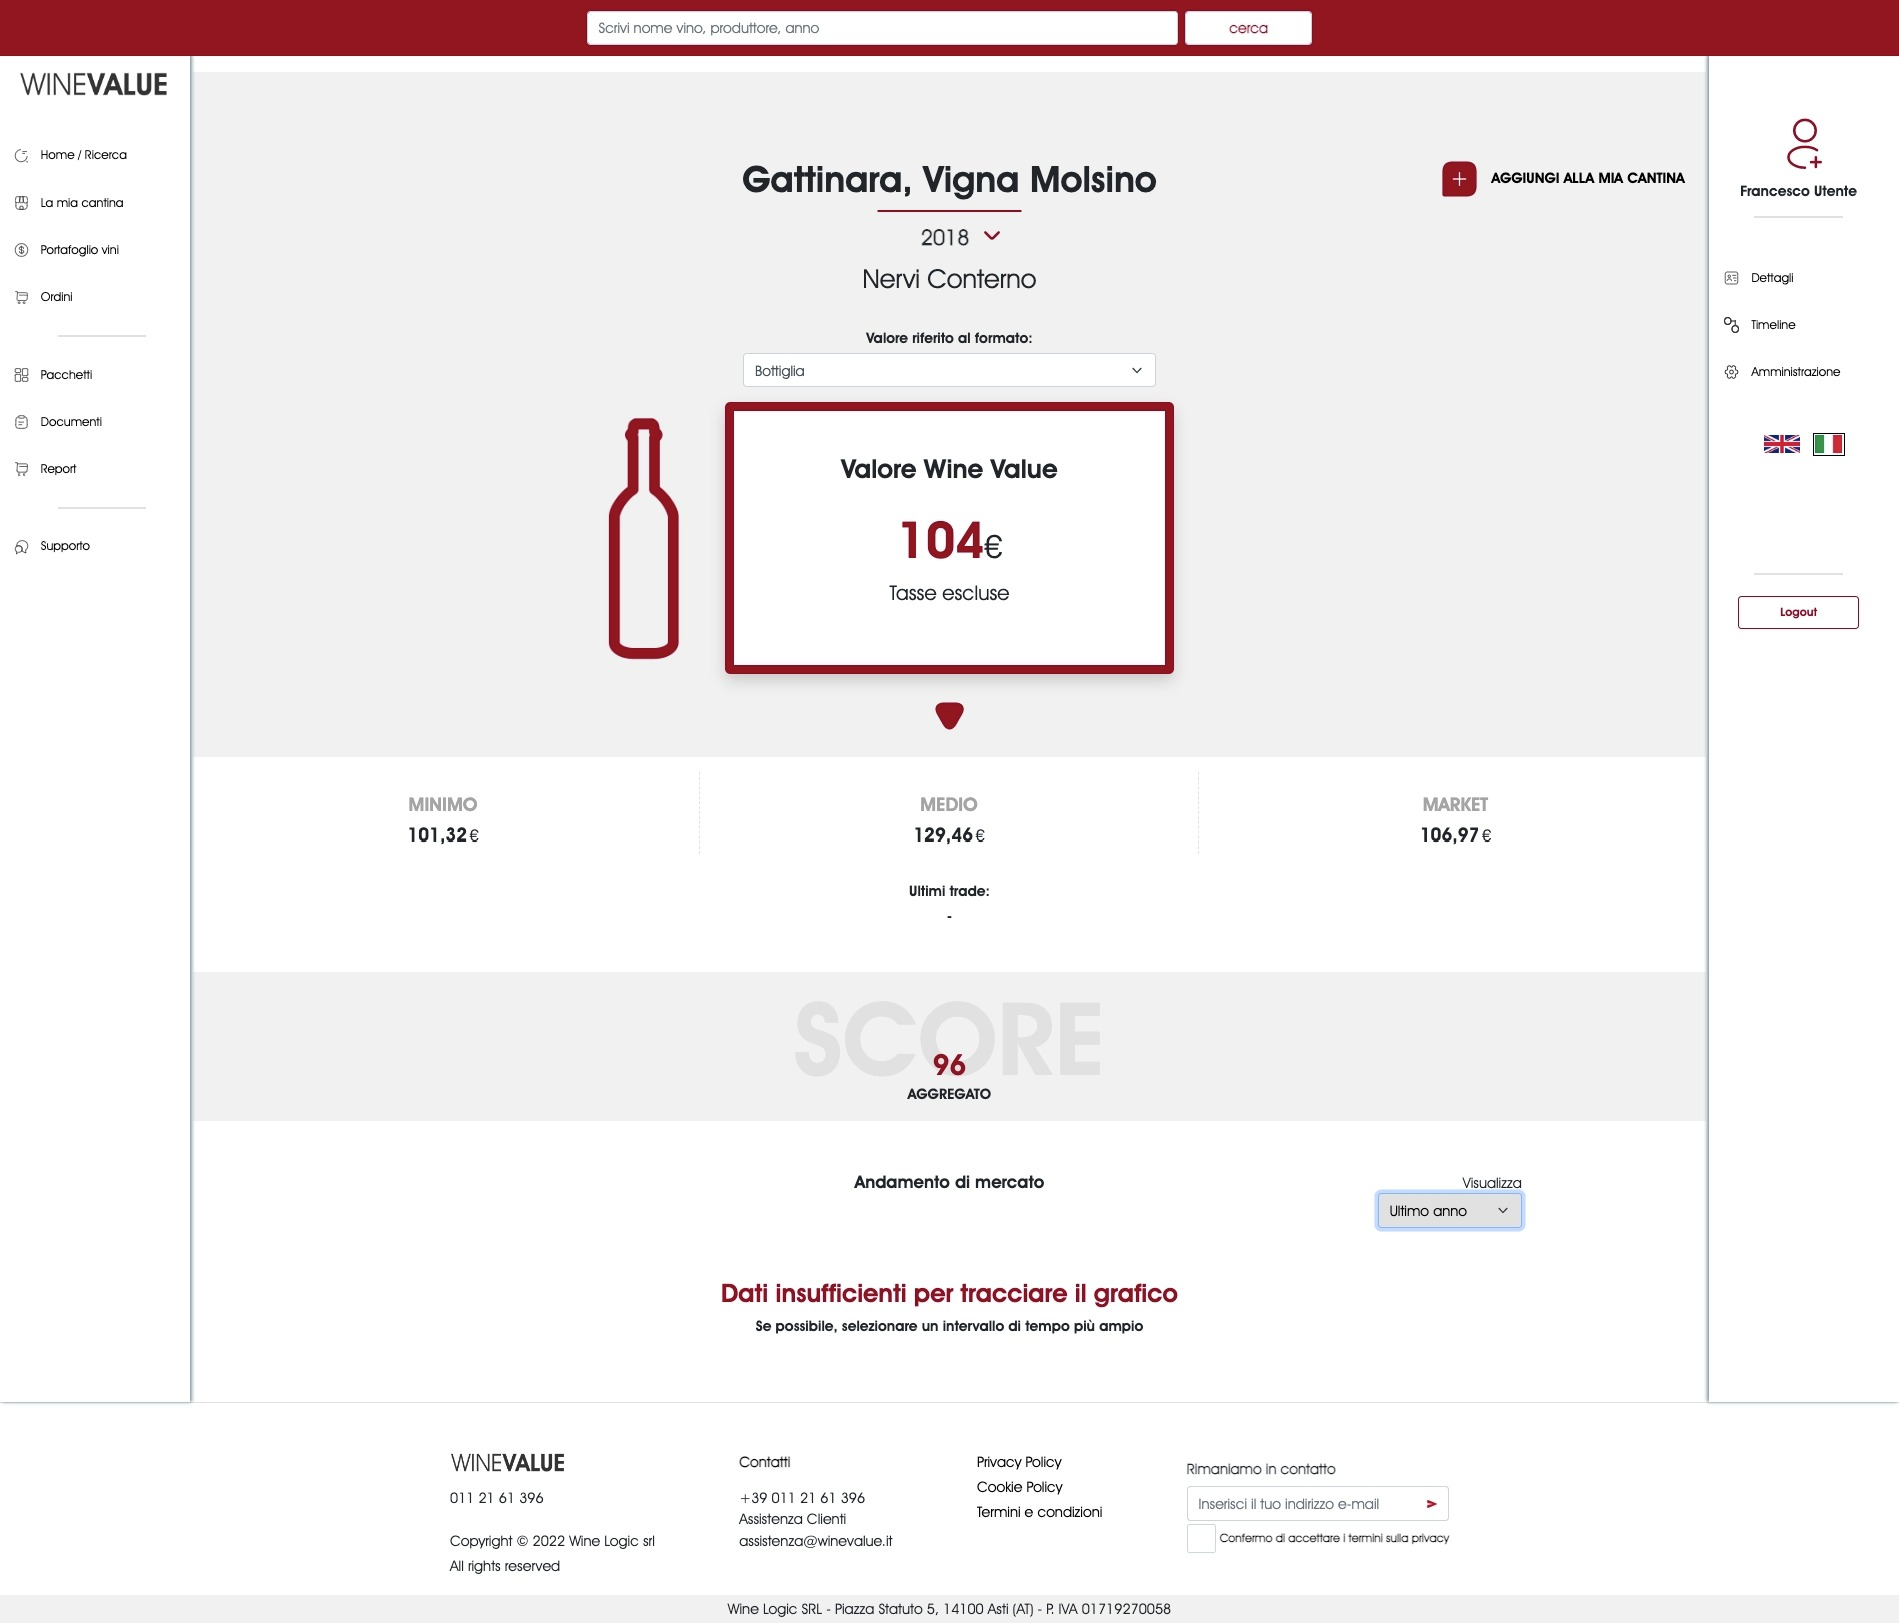
Task: Click the Documenti icon
Action: coord(21,422)
